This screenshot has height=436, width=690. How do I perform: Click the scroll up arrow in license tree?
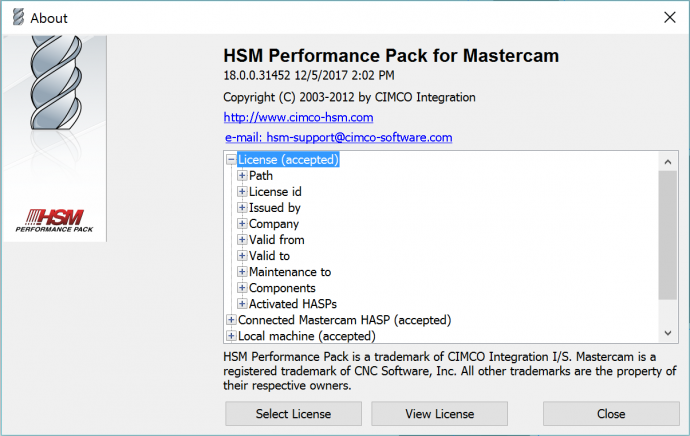point(668,162)
